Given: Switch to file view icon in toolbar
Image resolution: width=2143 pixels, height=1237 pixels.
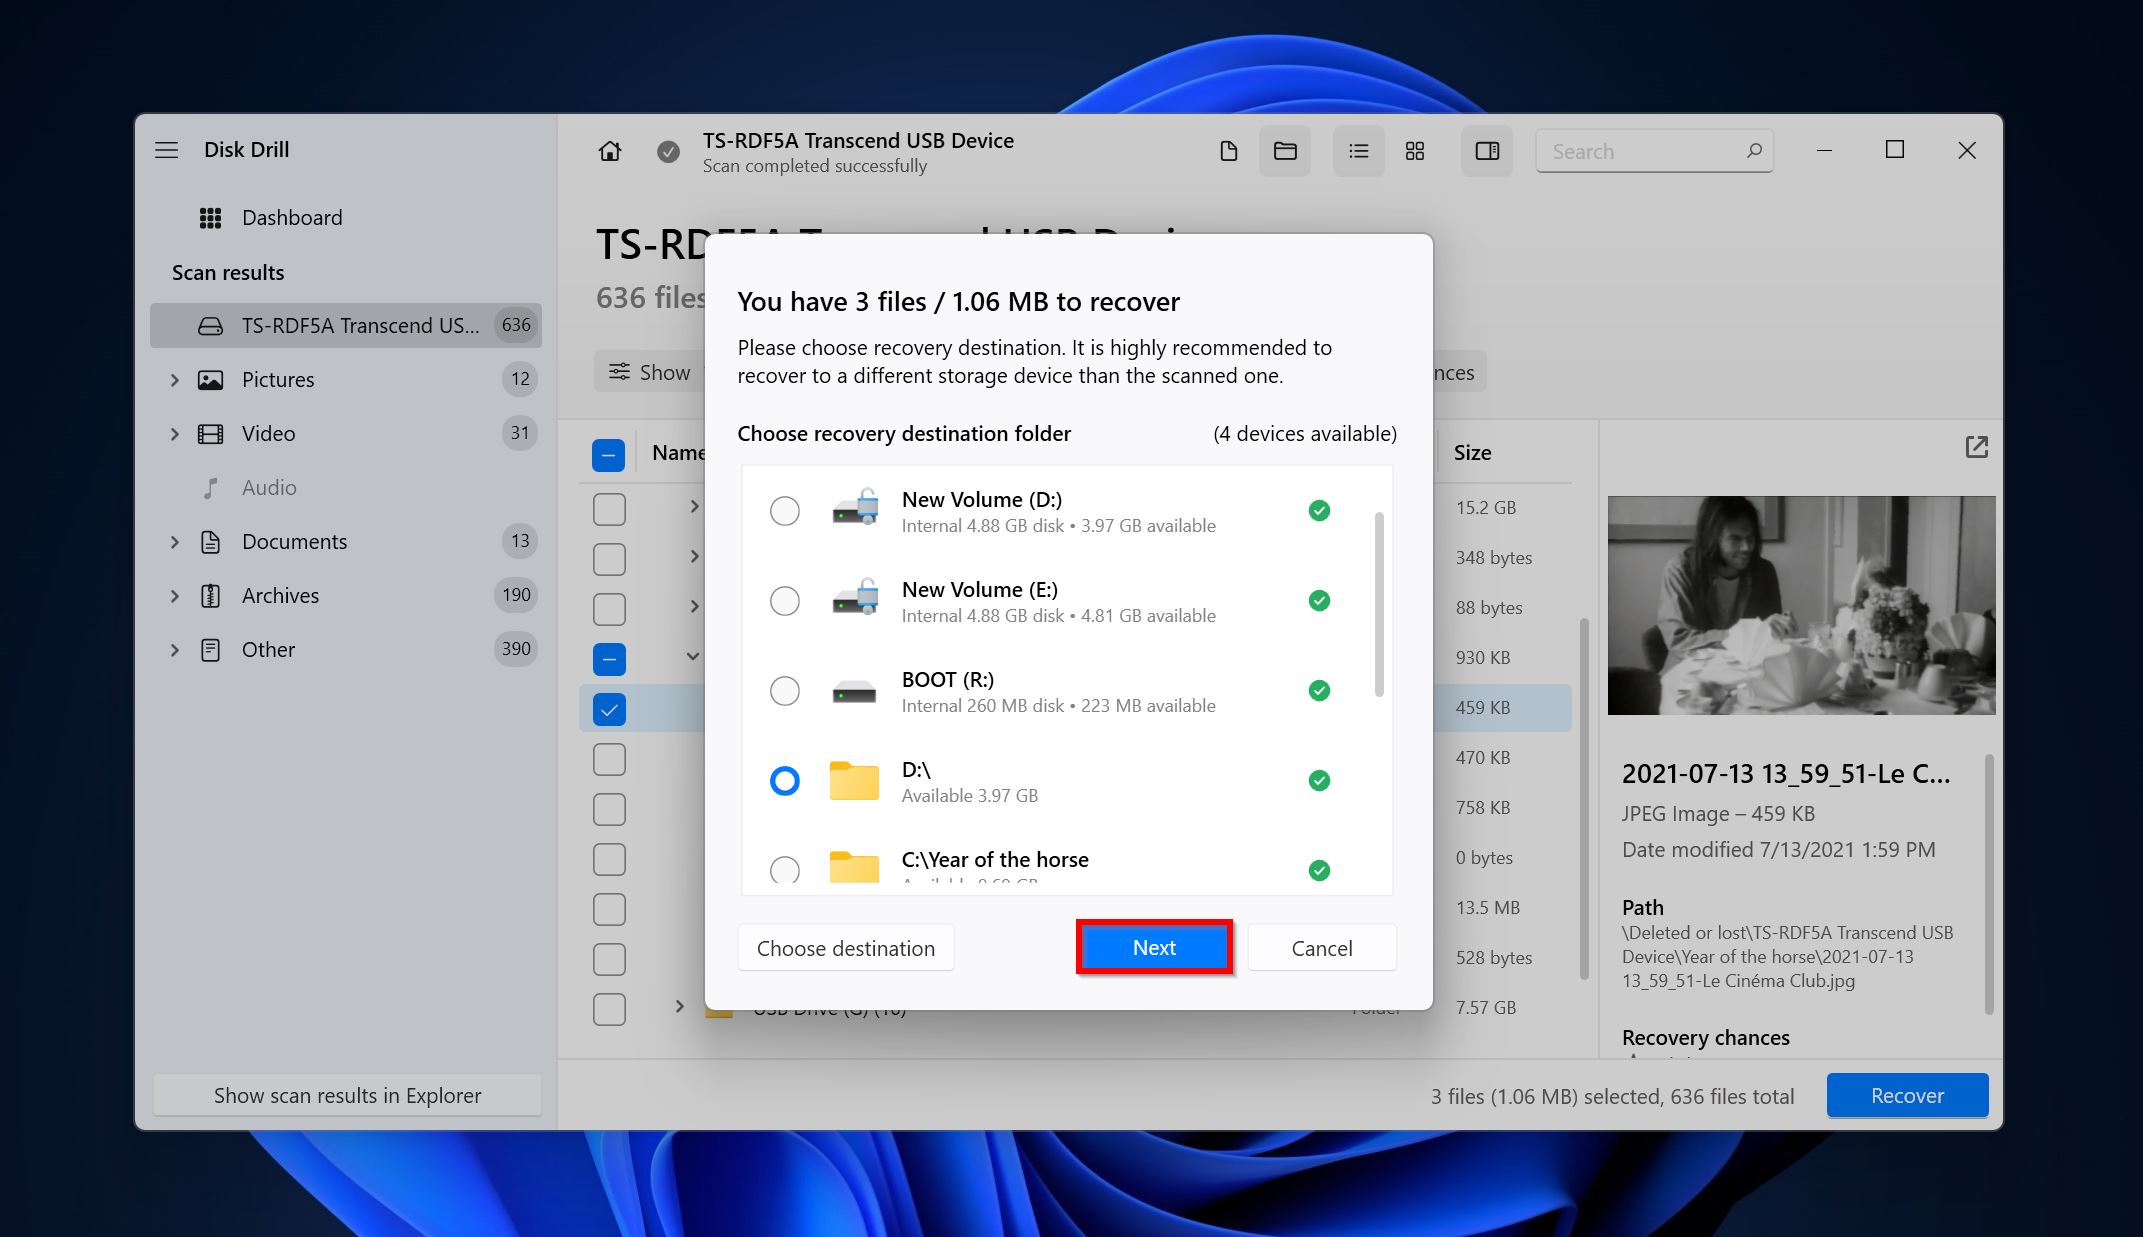Looking at the screenshot, I should [1229, 151].
